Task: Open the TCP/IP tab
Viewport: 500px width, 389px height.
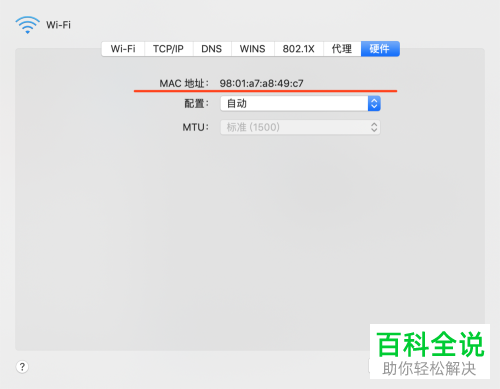Action: pos(169,49)
